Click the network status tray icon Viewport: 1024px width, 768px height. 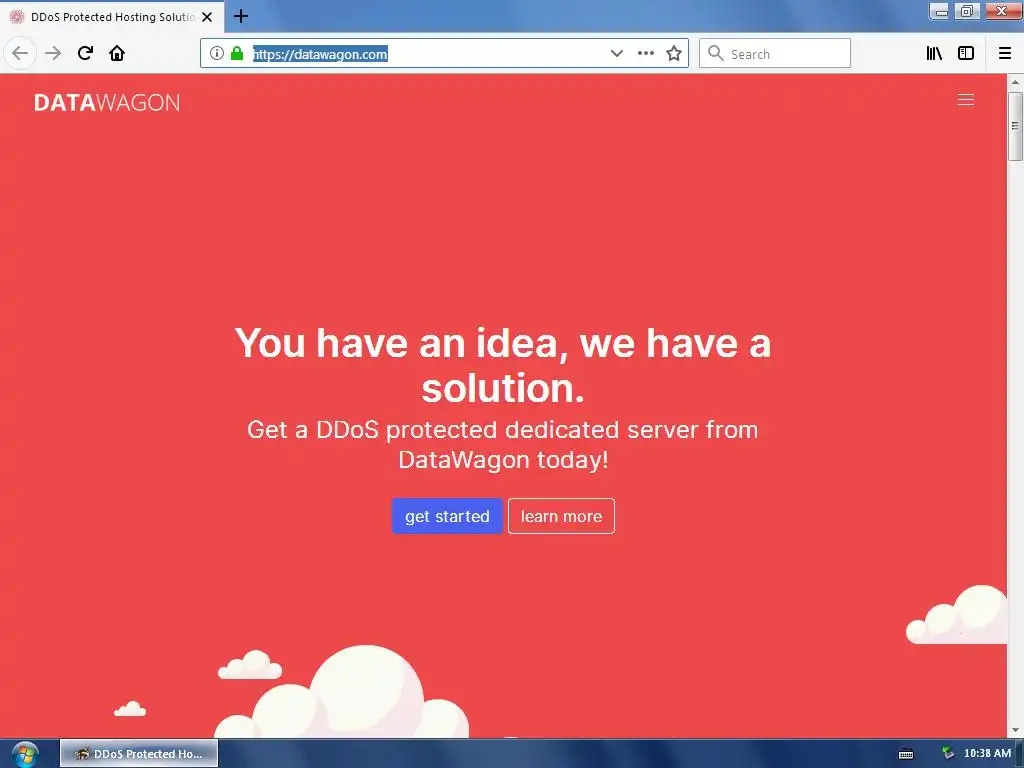click(948, 754)
